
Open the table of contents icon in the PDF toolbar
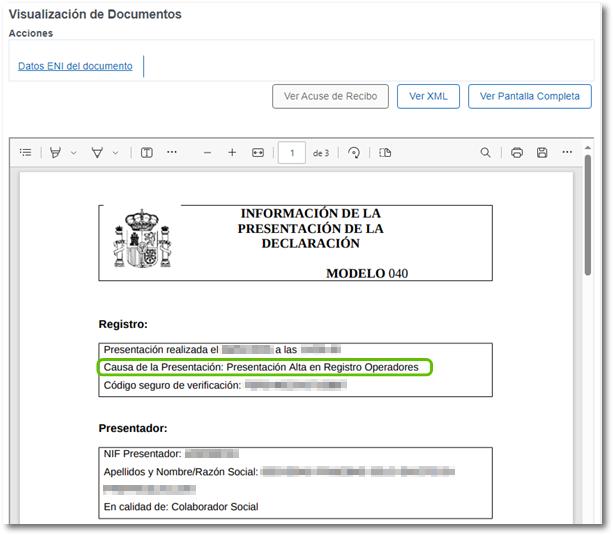[x=26, y=153]
